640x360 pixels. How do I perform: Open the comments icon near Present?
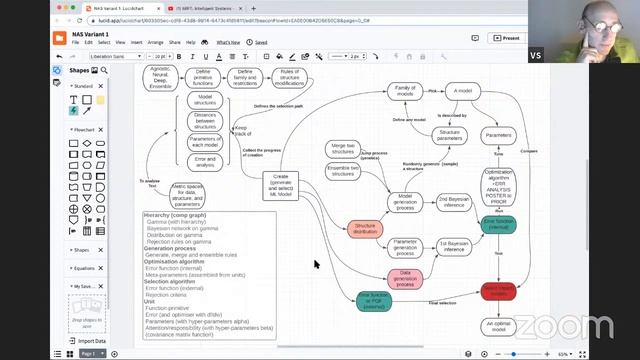[475, 38]
